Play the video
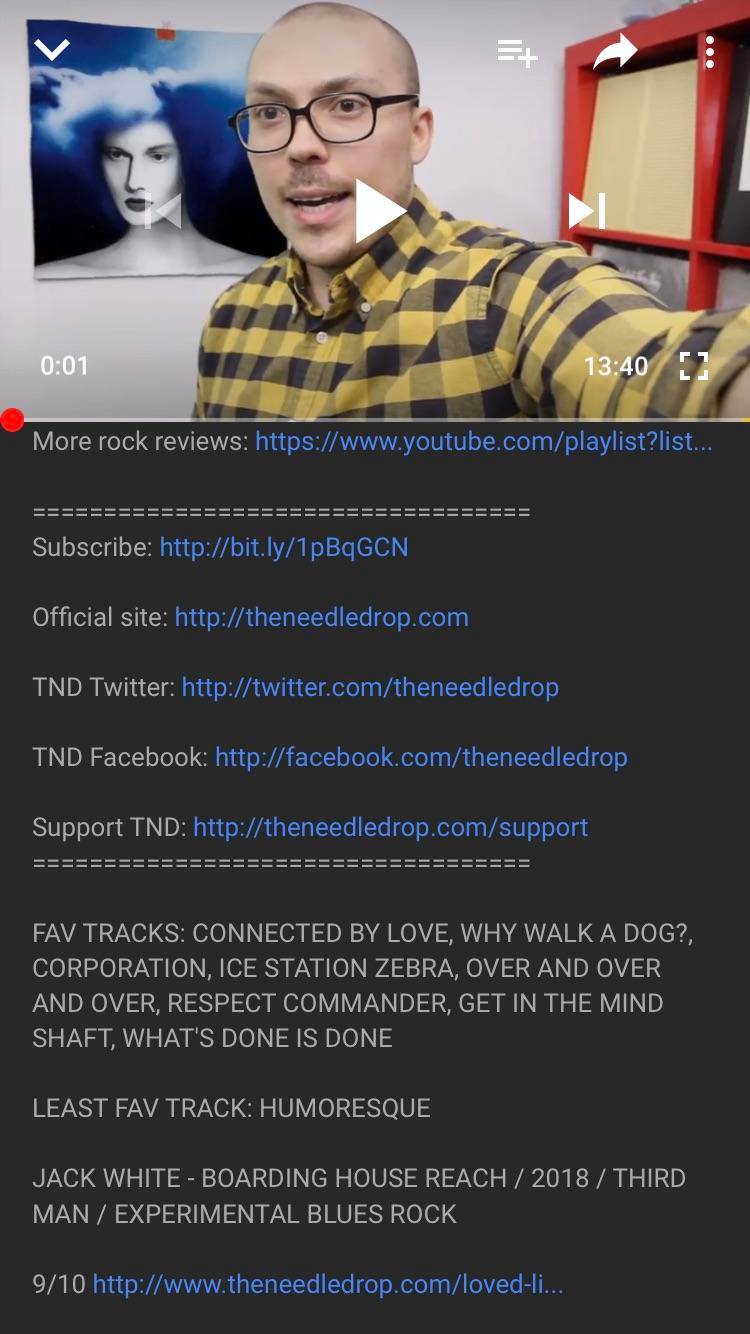750x1334 pixels. pyautogui.click(x=379, y=211)
